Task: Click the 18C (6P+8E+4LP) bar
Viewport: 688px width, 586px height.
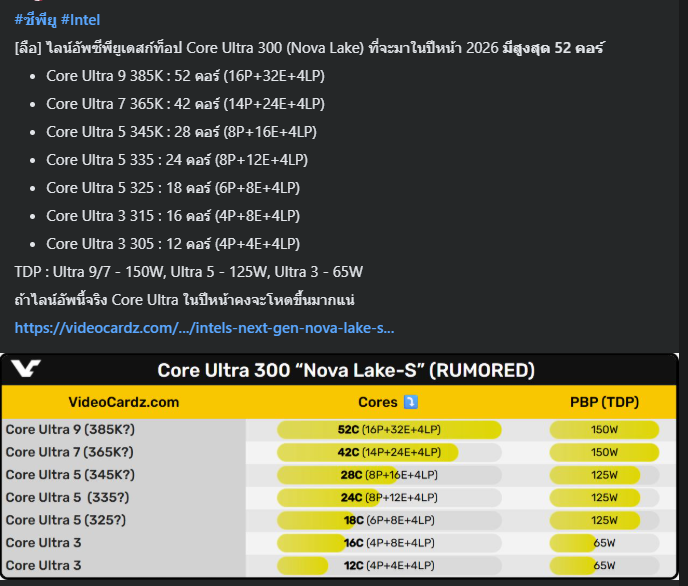Action: pos(389,520)
